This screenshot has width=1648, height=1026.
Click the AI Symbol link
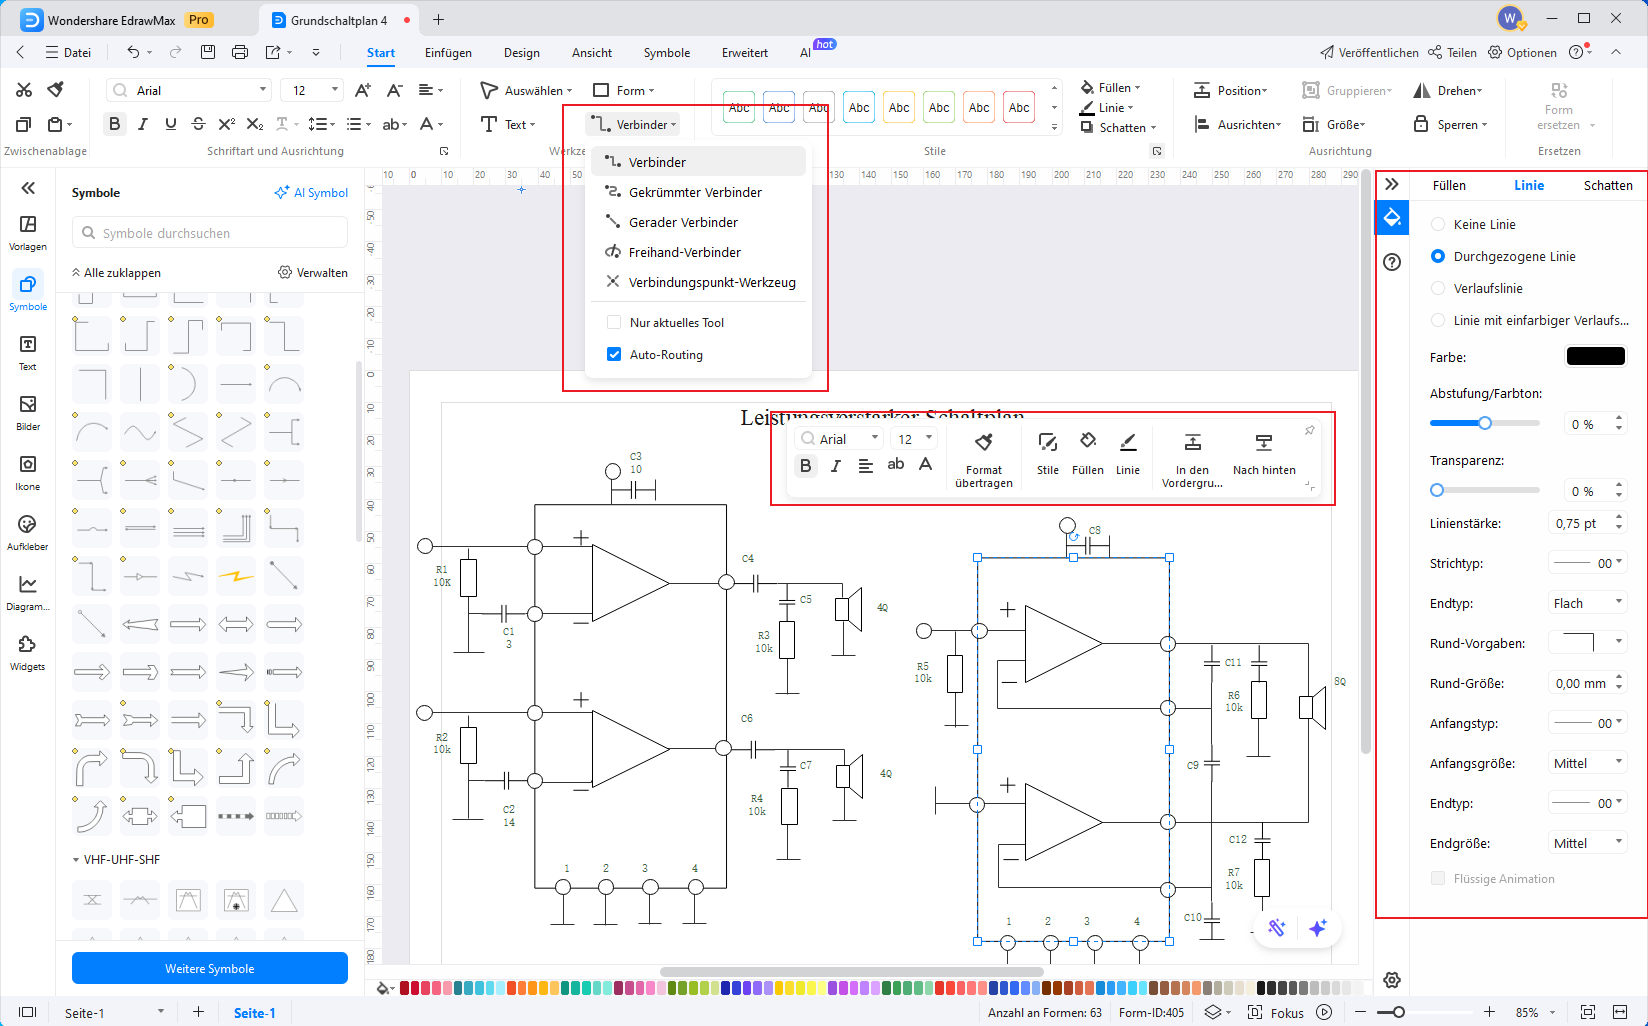(x=311, y=193)
